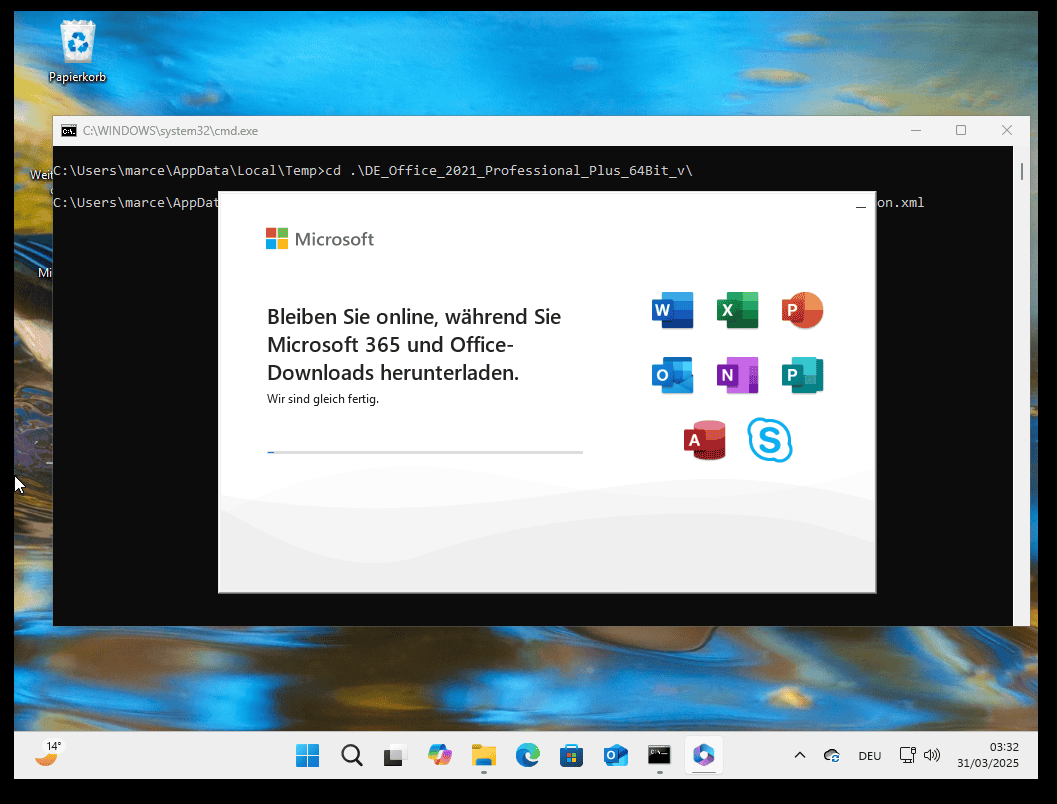Viewport: 1057px width, 804px height.
Task: Click the Skype icon in the installer
Action: coord(769,440)
